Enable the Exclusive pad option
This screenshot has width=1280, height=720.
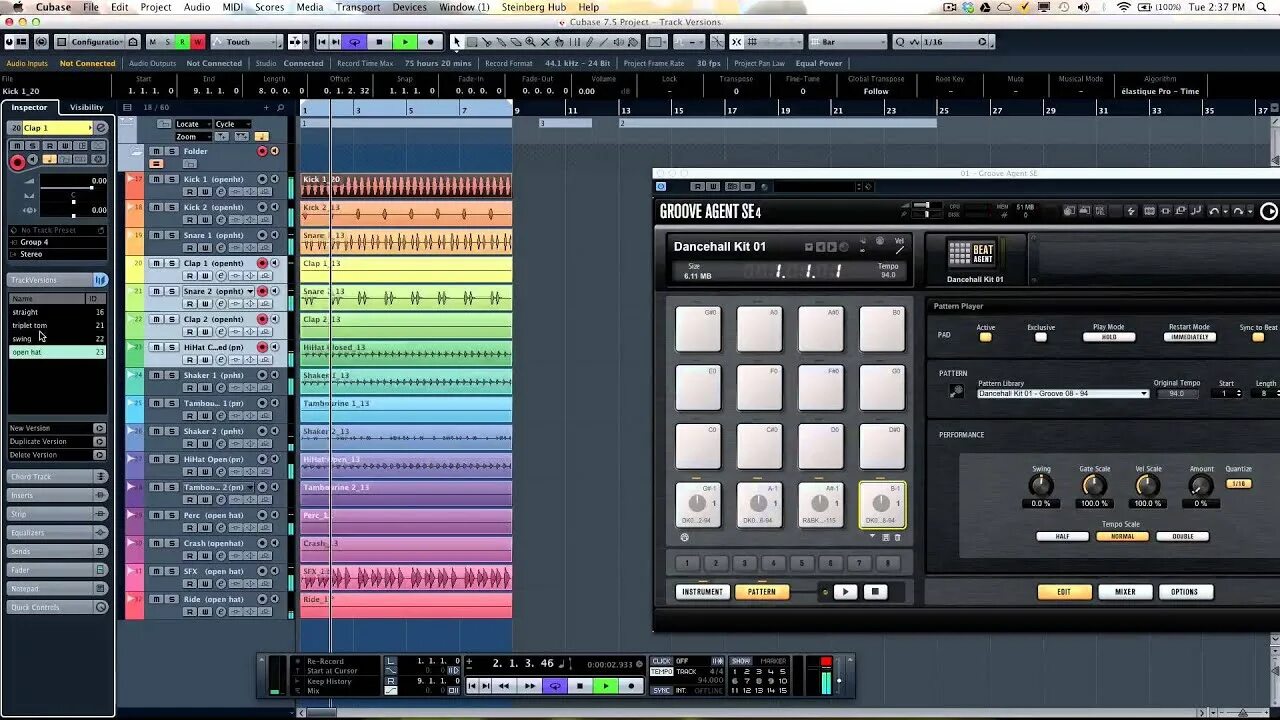(x=1040, y=339)
